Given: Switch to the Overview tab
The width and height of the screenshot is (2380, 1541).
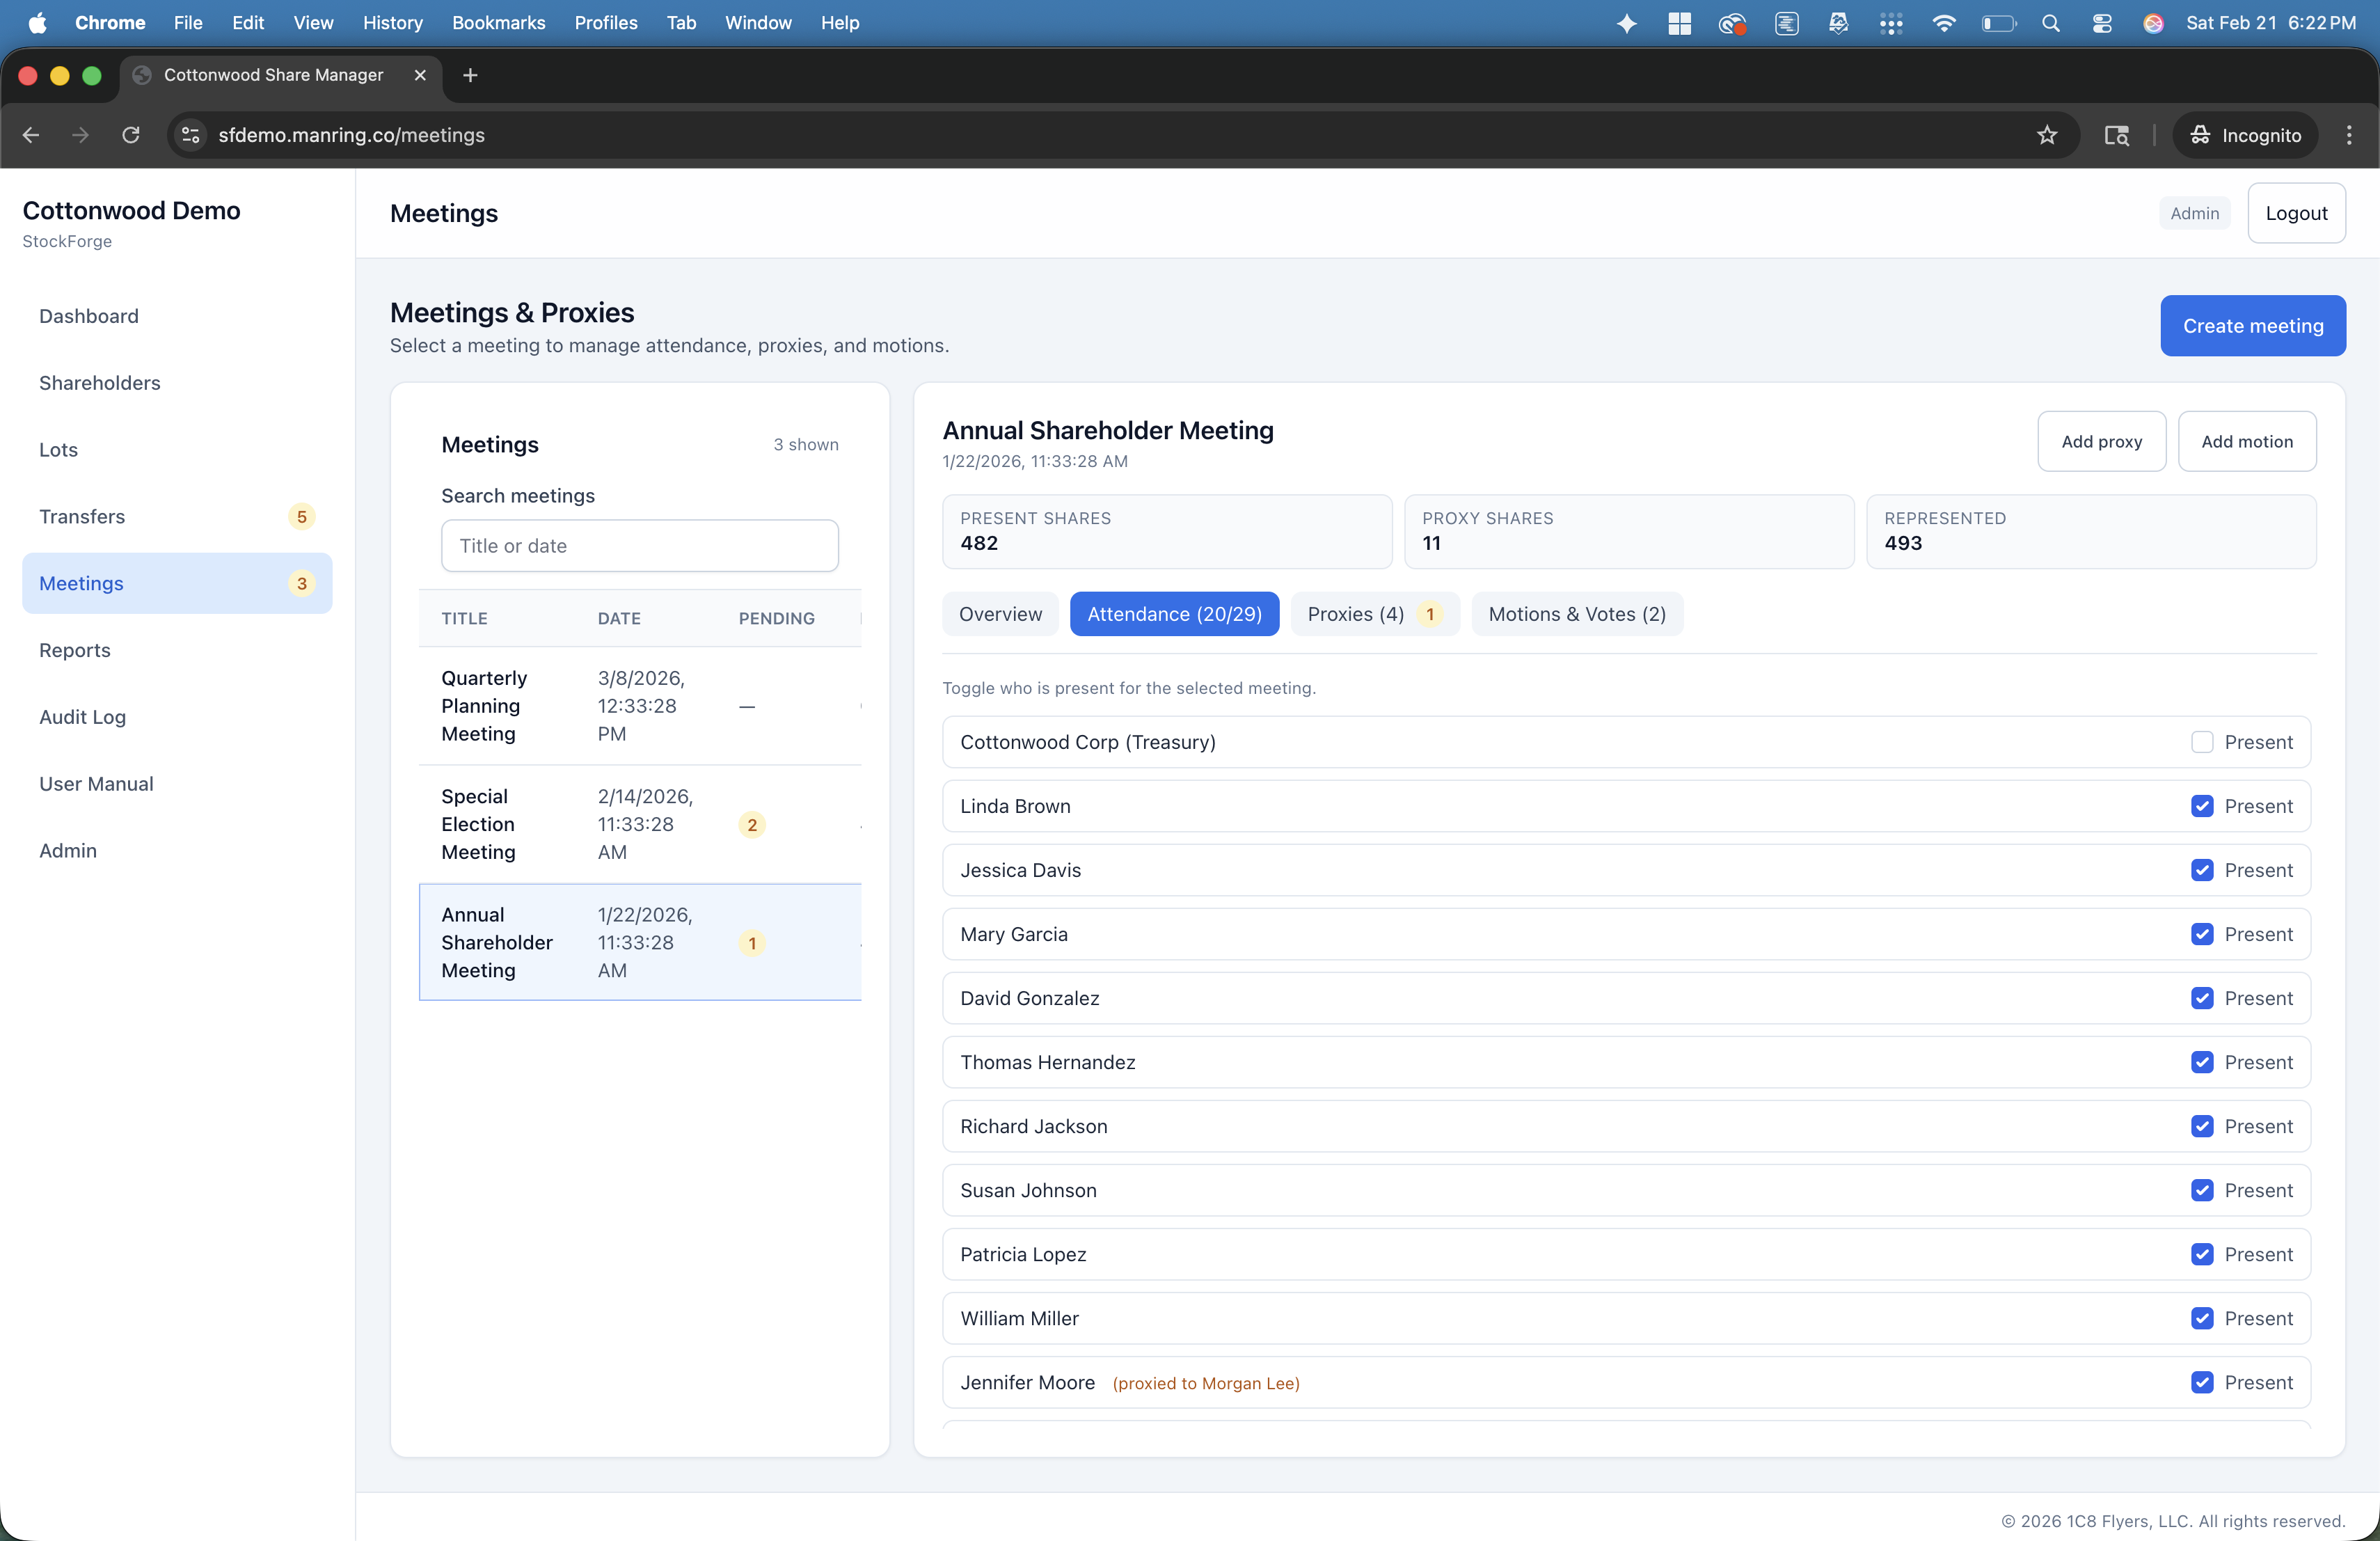Looking at the screenshot, I should click(x=1000, y=614).
